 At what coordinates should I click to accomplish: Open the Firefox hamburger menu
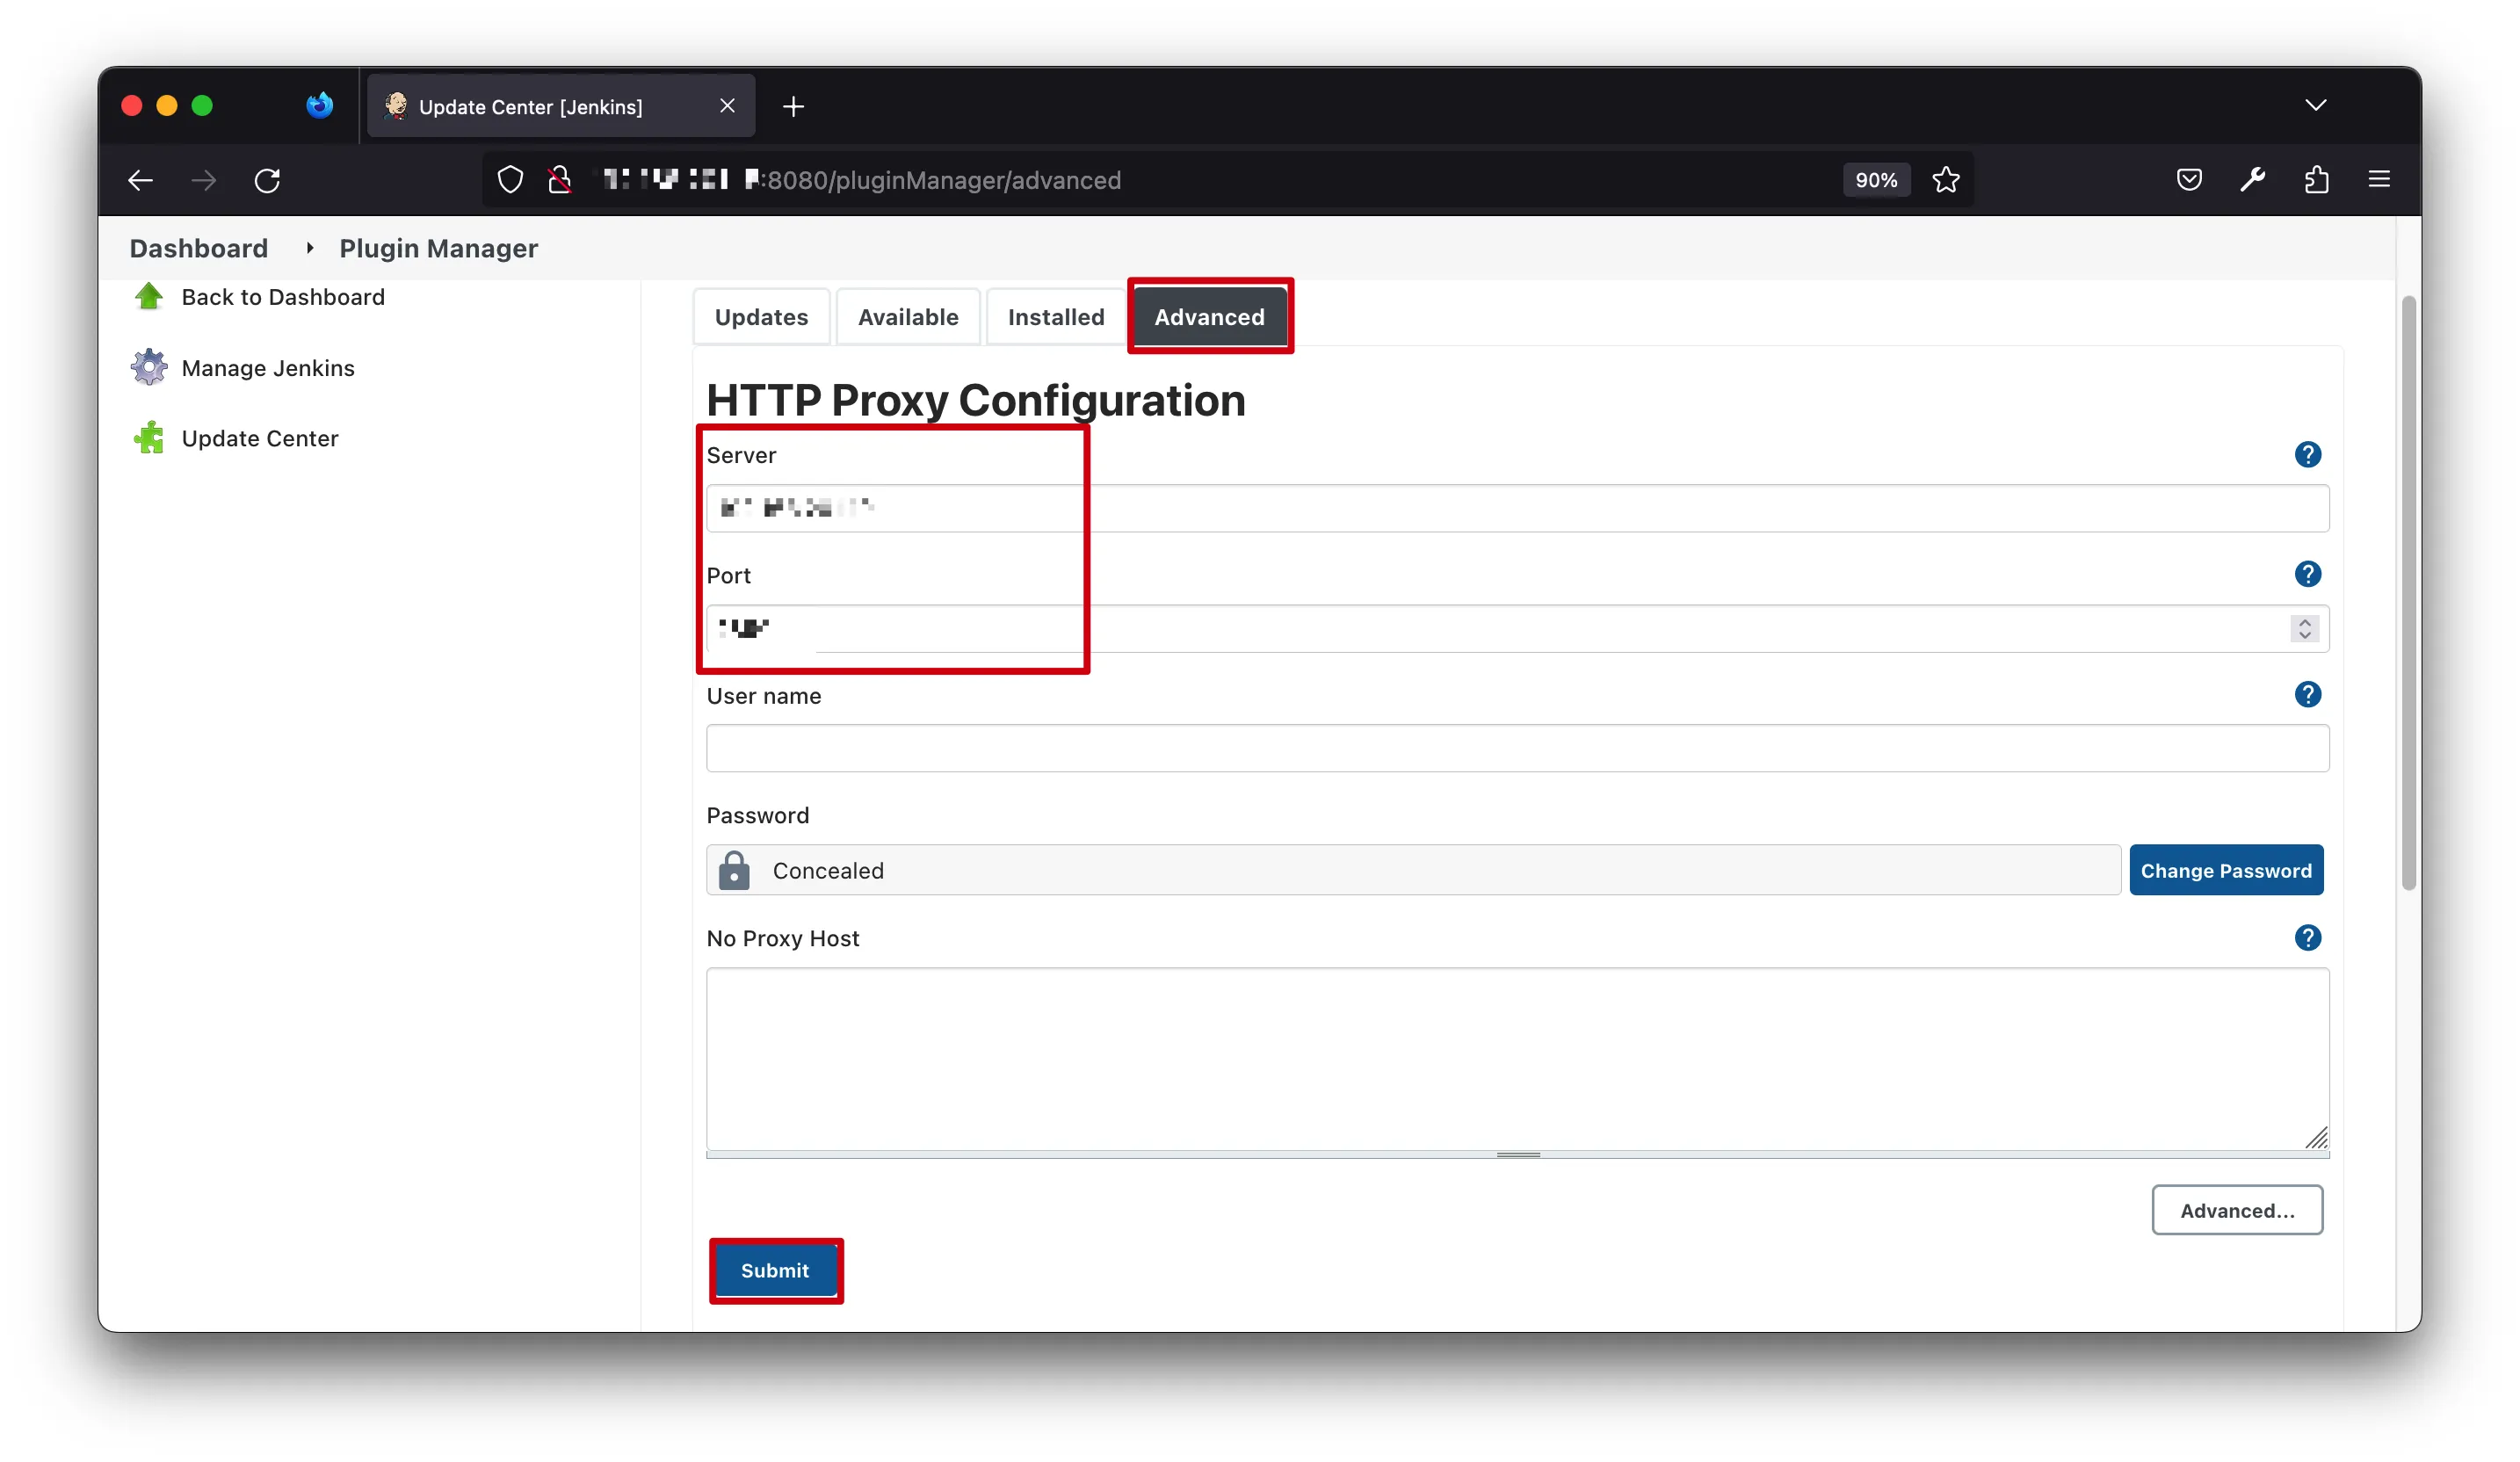[2379, 180]
